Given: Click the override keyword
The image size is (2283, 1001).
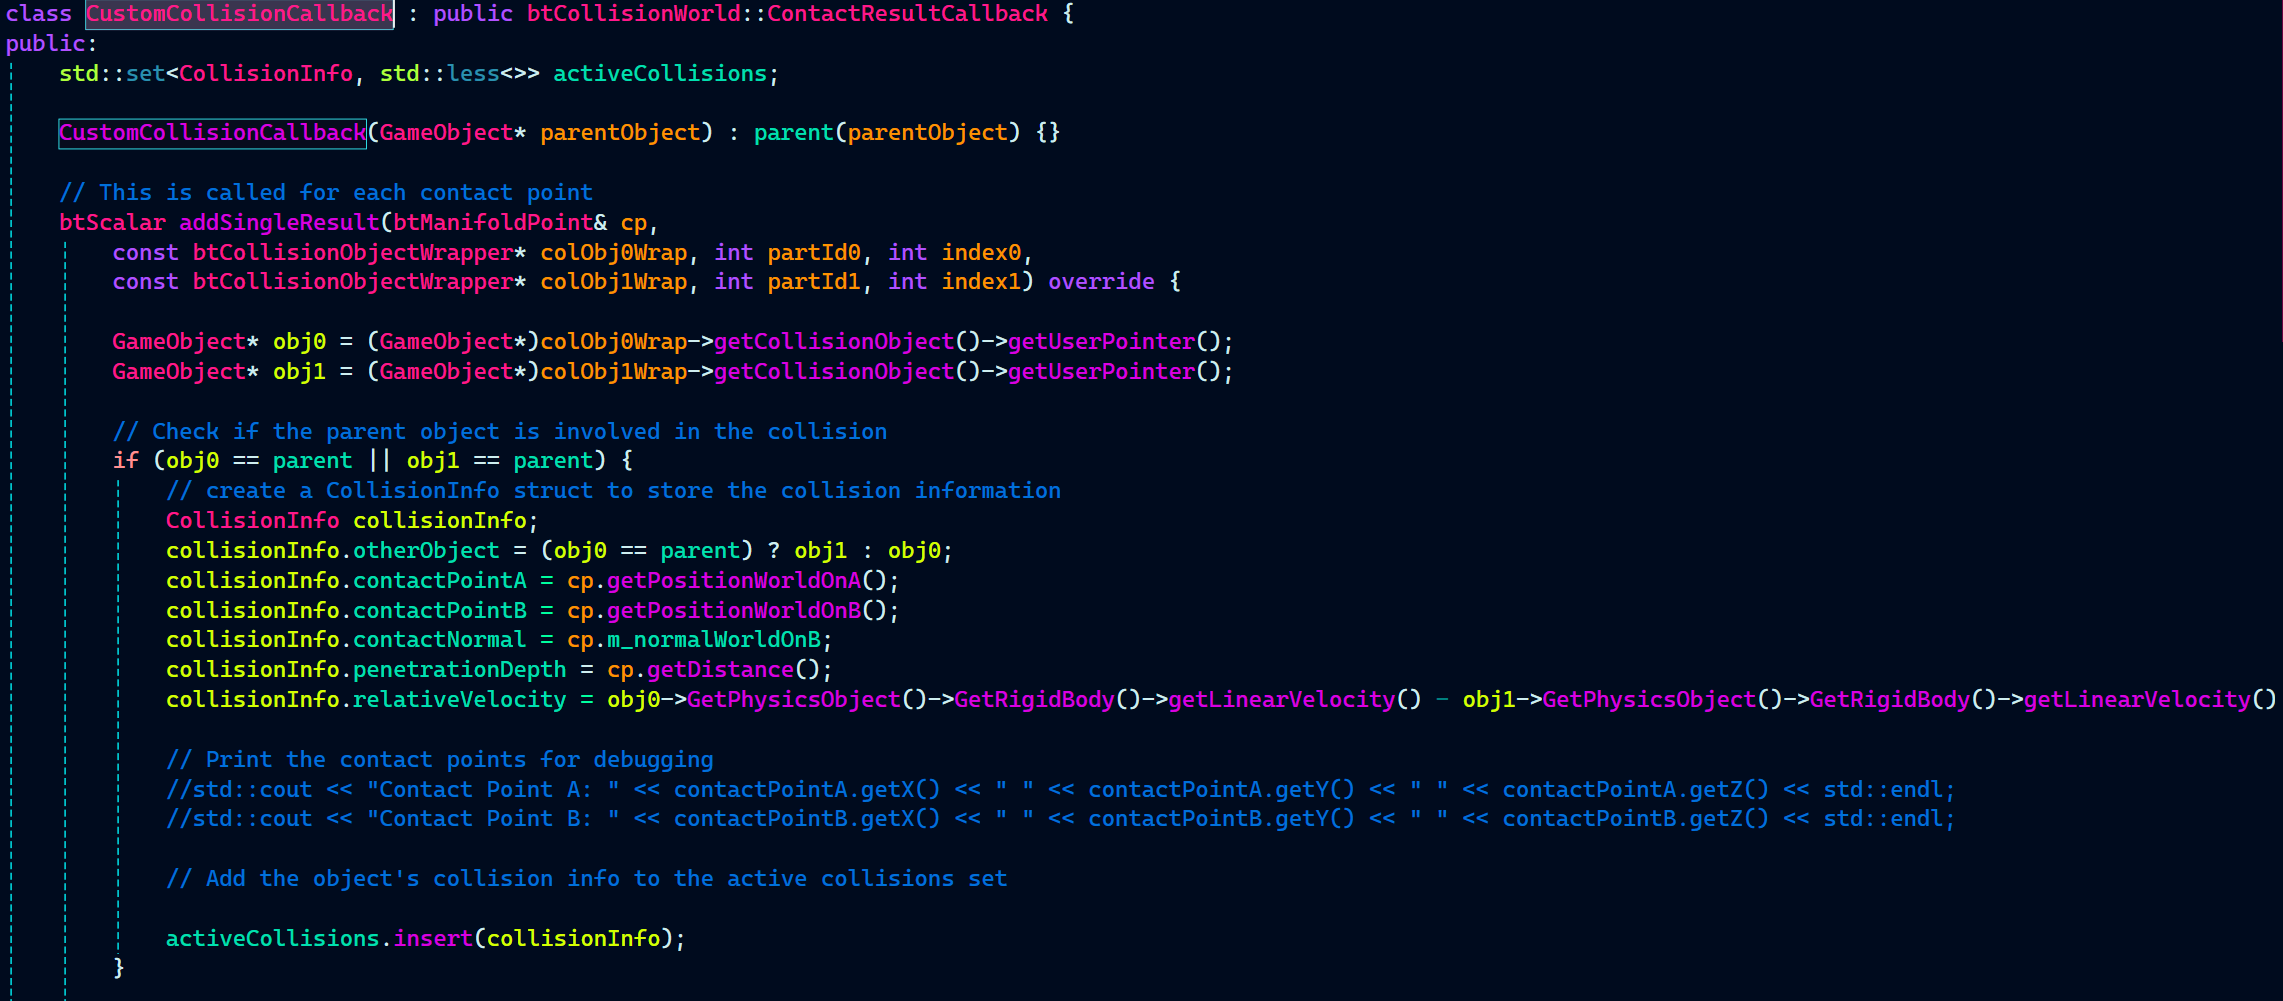Looking at the screenshot, I should (x=1101, y=282).
